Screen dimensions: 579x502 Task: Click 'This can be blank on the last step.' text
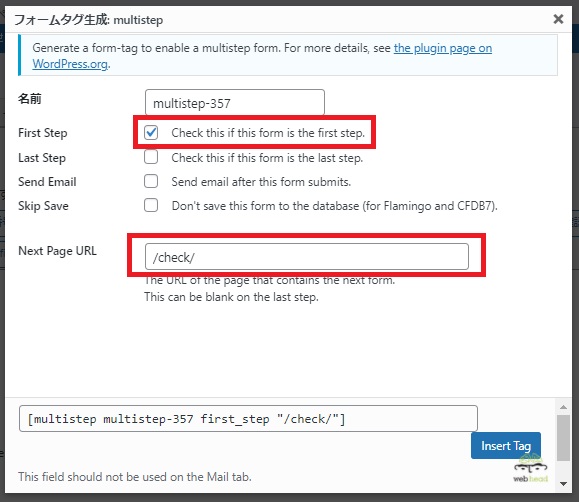[231, 297]
